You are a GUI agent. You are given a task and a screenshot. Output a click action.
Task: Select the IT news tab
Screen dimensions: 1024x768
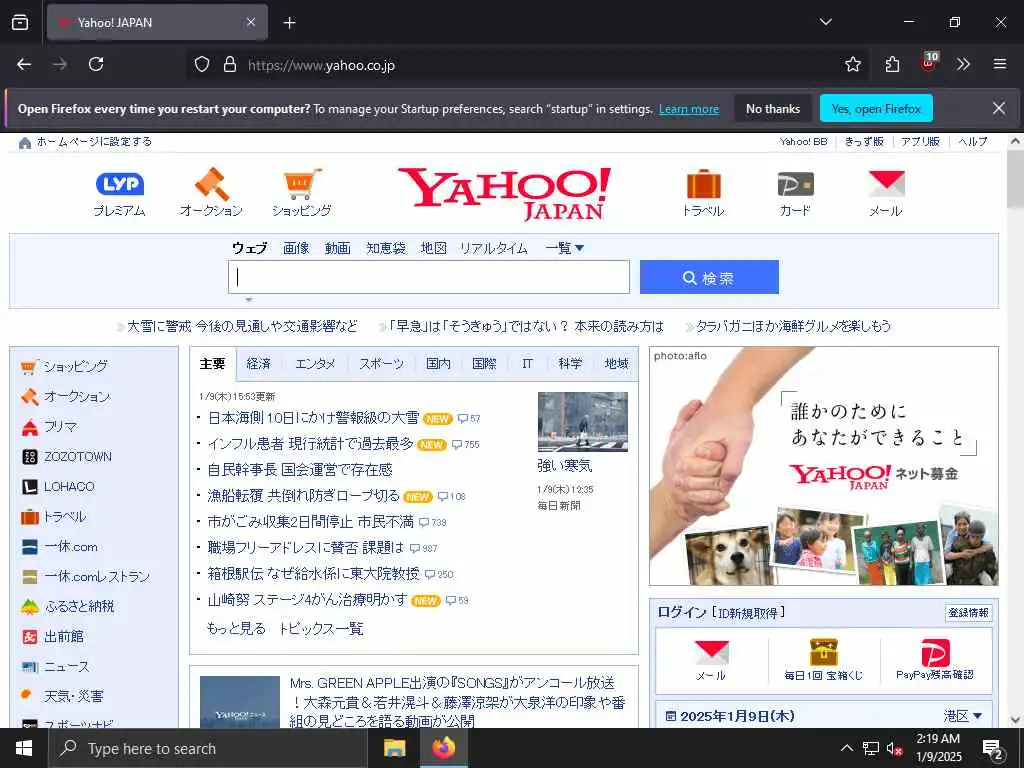[x=528, y=364]
